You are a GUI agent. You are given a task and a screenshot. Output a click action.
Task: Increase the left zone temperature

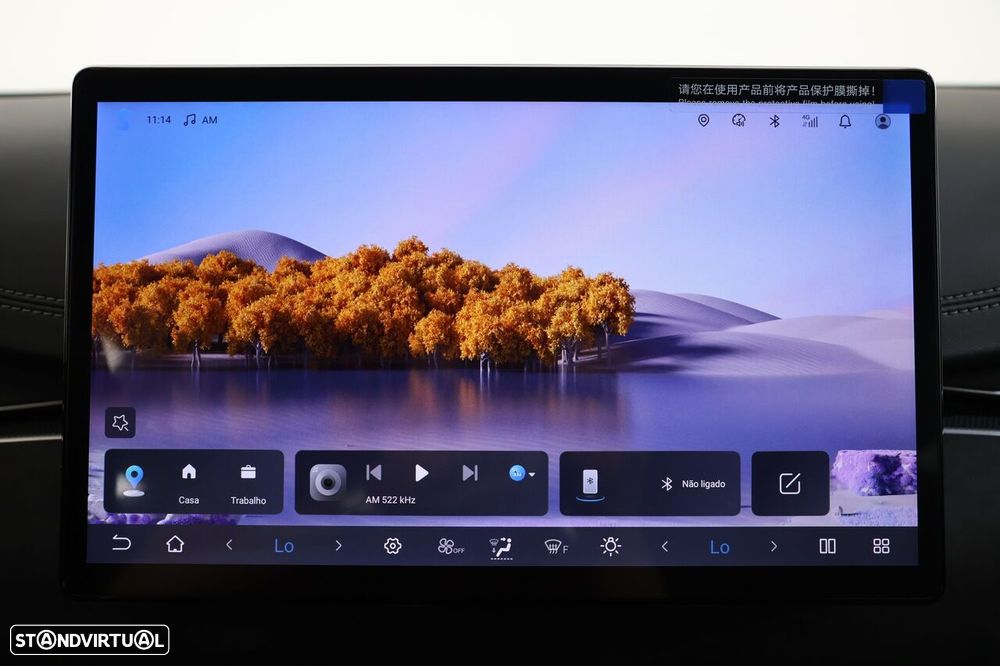pos(338,545)
